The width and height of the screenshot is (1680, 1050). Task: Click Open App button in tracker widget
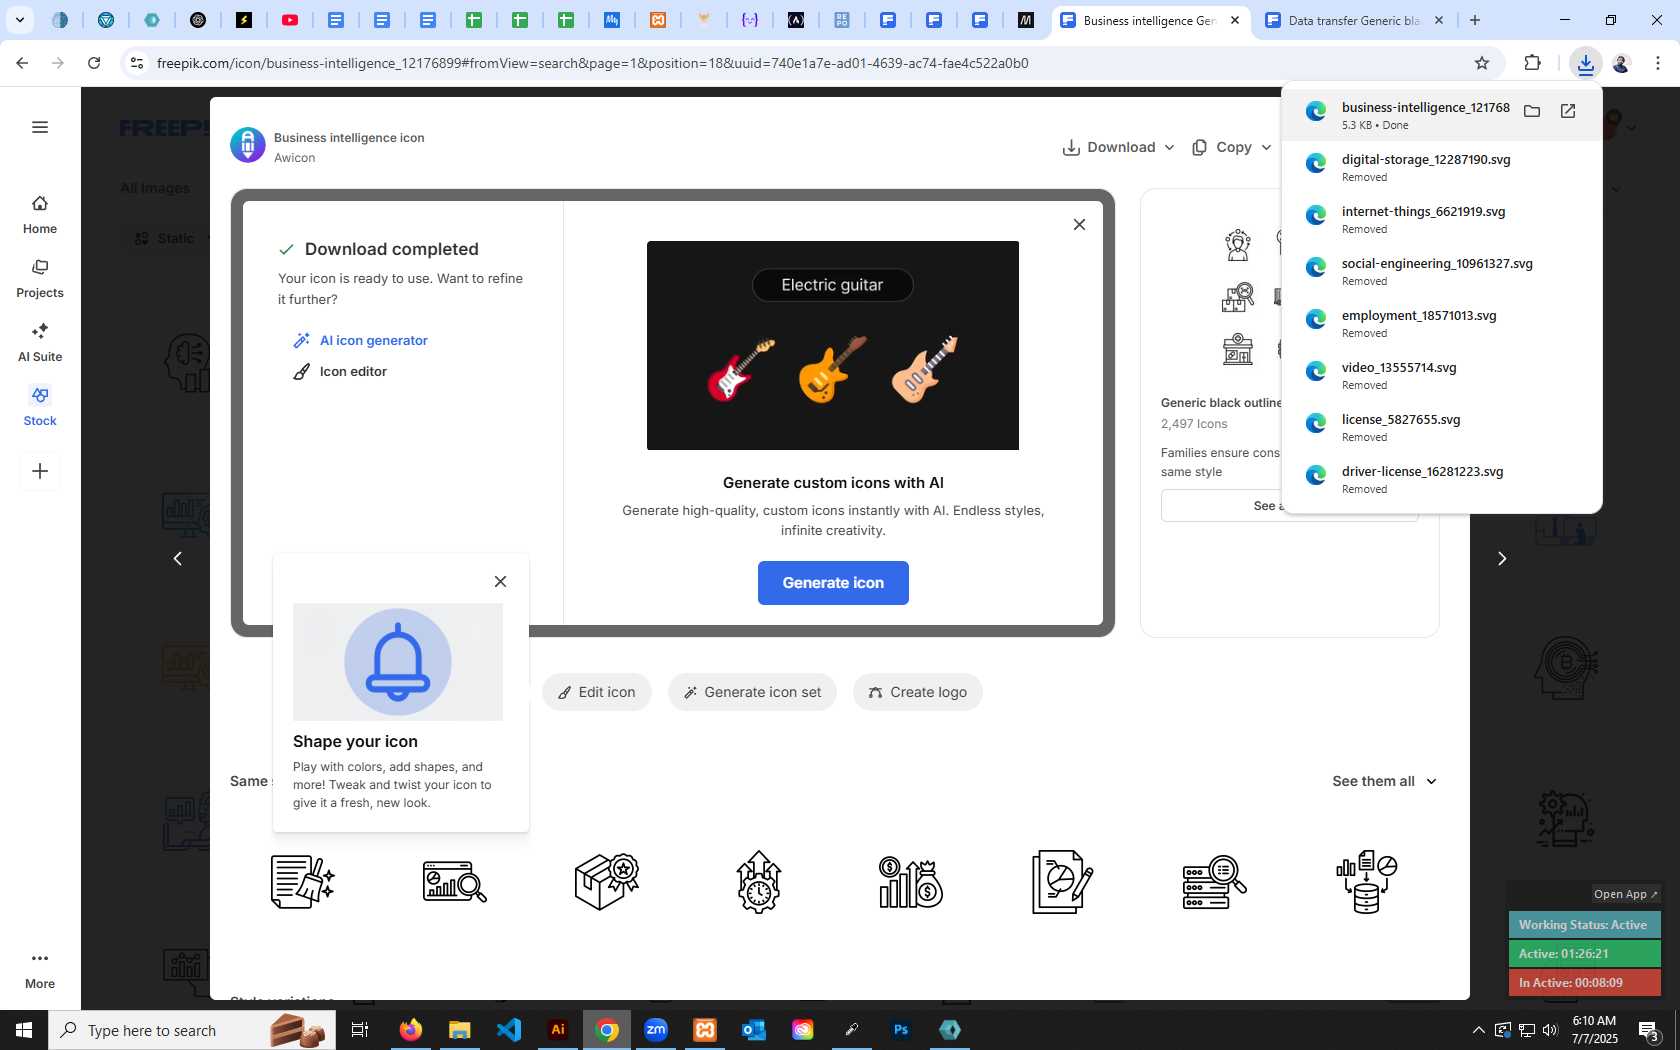(x=1625, y=894)
